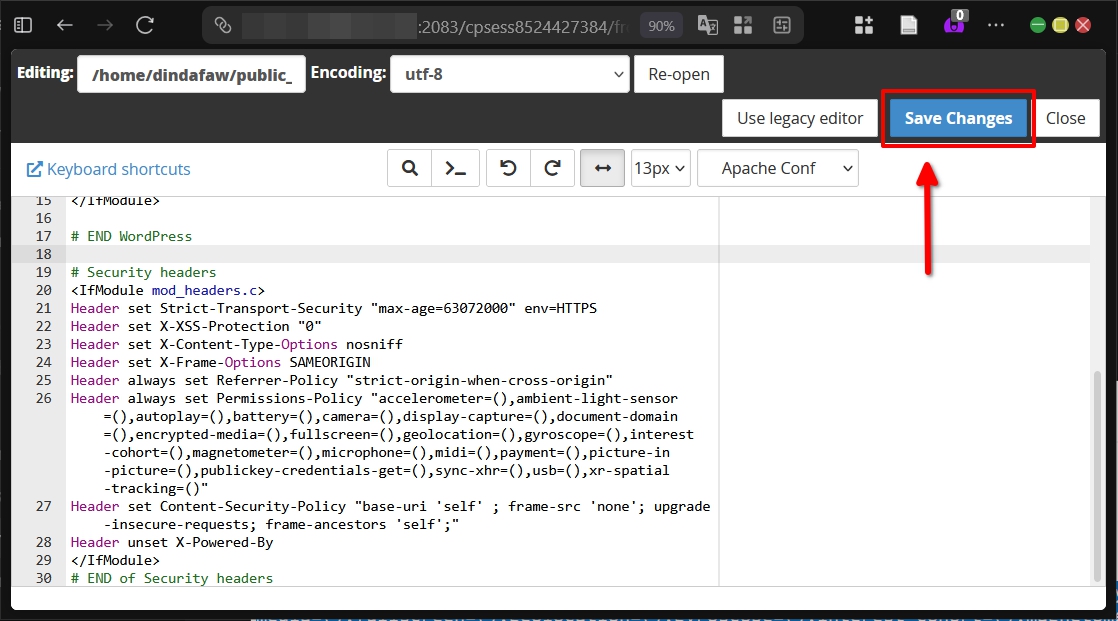The height and width of the screenshot is (621, 1118).
Task: Click the document icon in the browser toolbar
Action: click(908, 25)
